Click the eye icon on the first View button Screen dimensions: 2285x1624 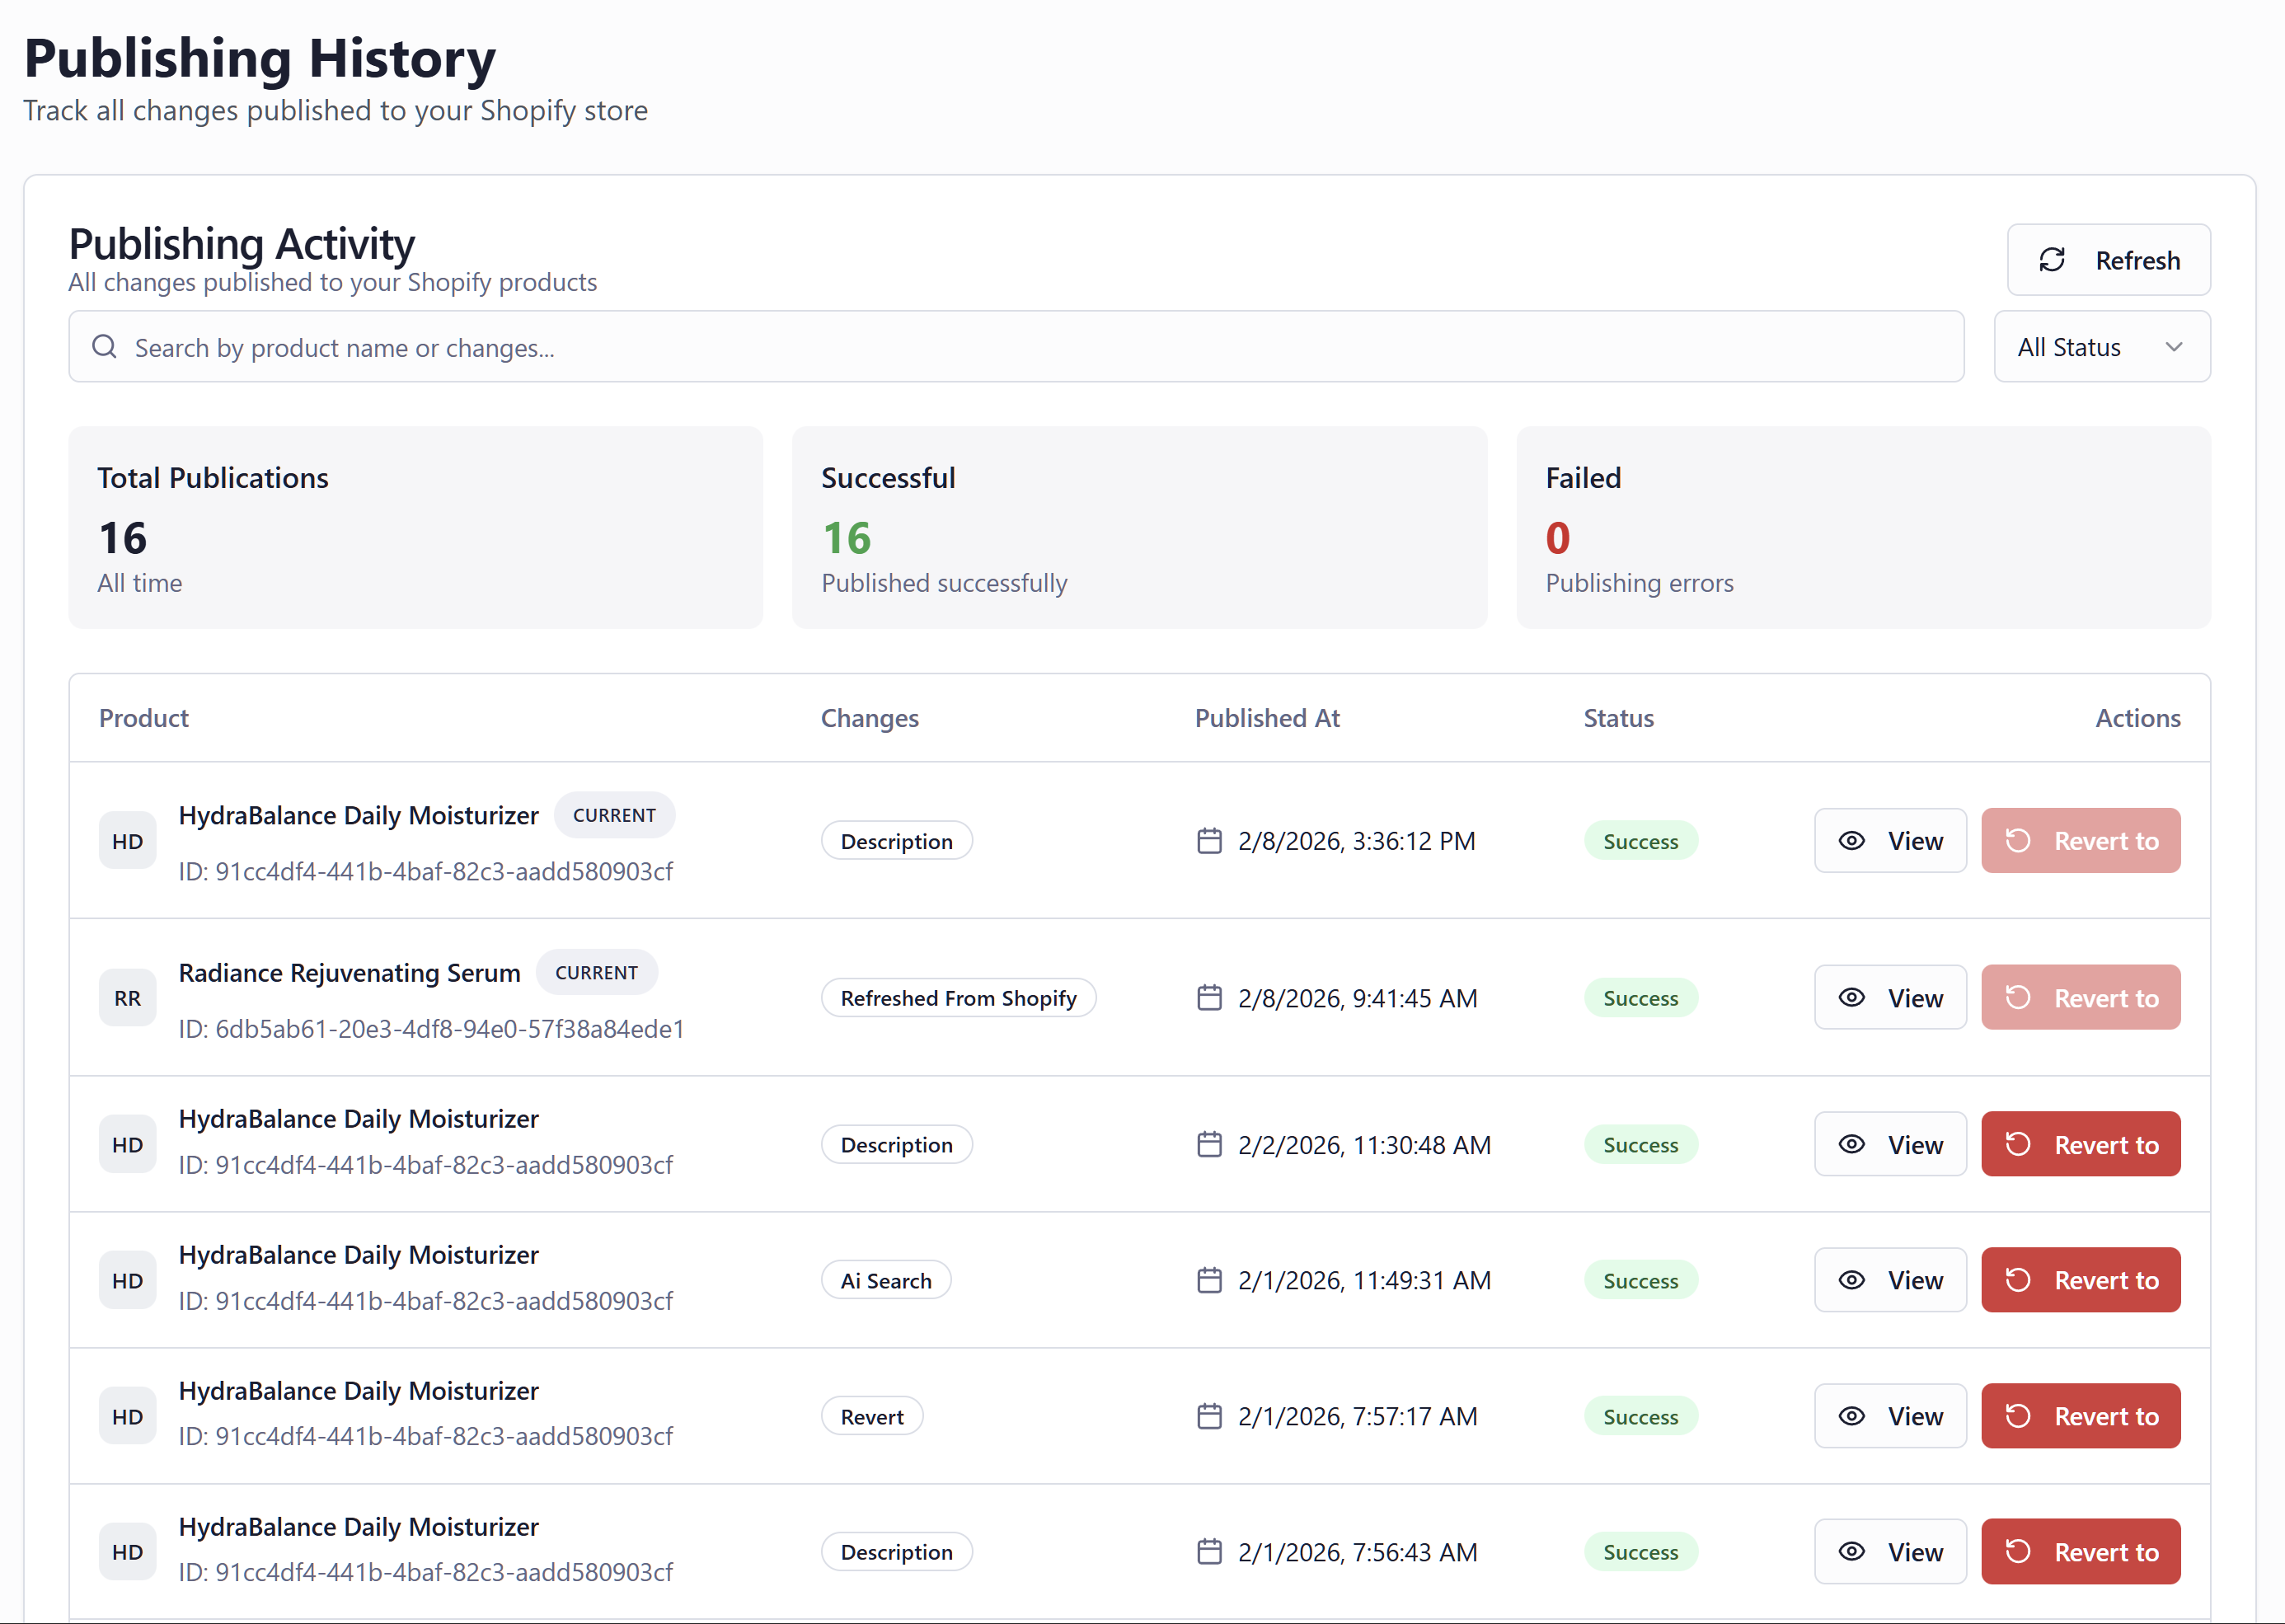[1851, 840]
